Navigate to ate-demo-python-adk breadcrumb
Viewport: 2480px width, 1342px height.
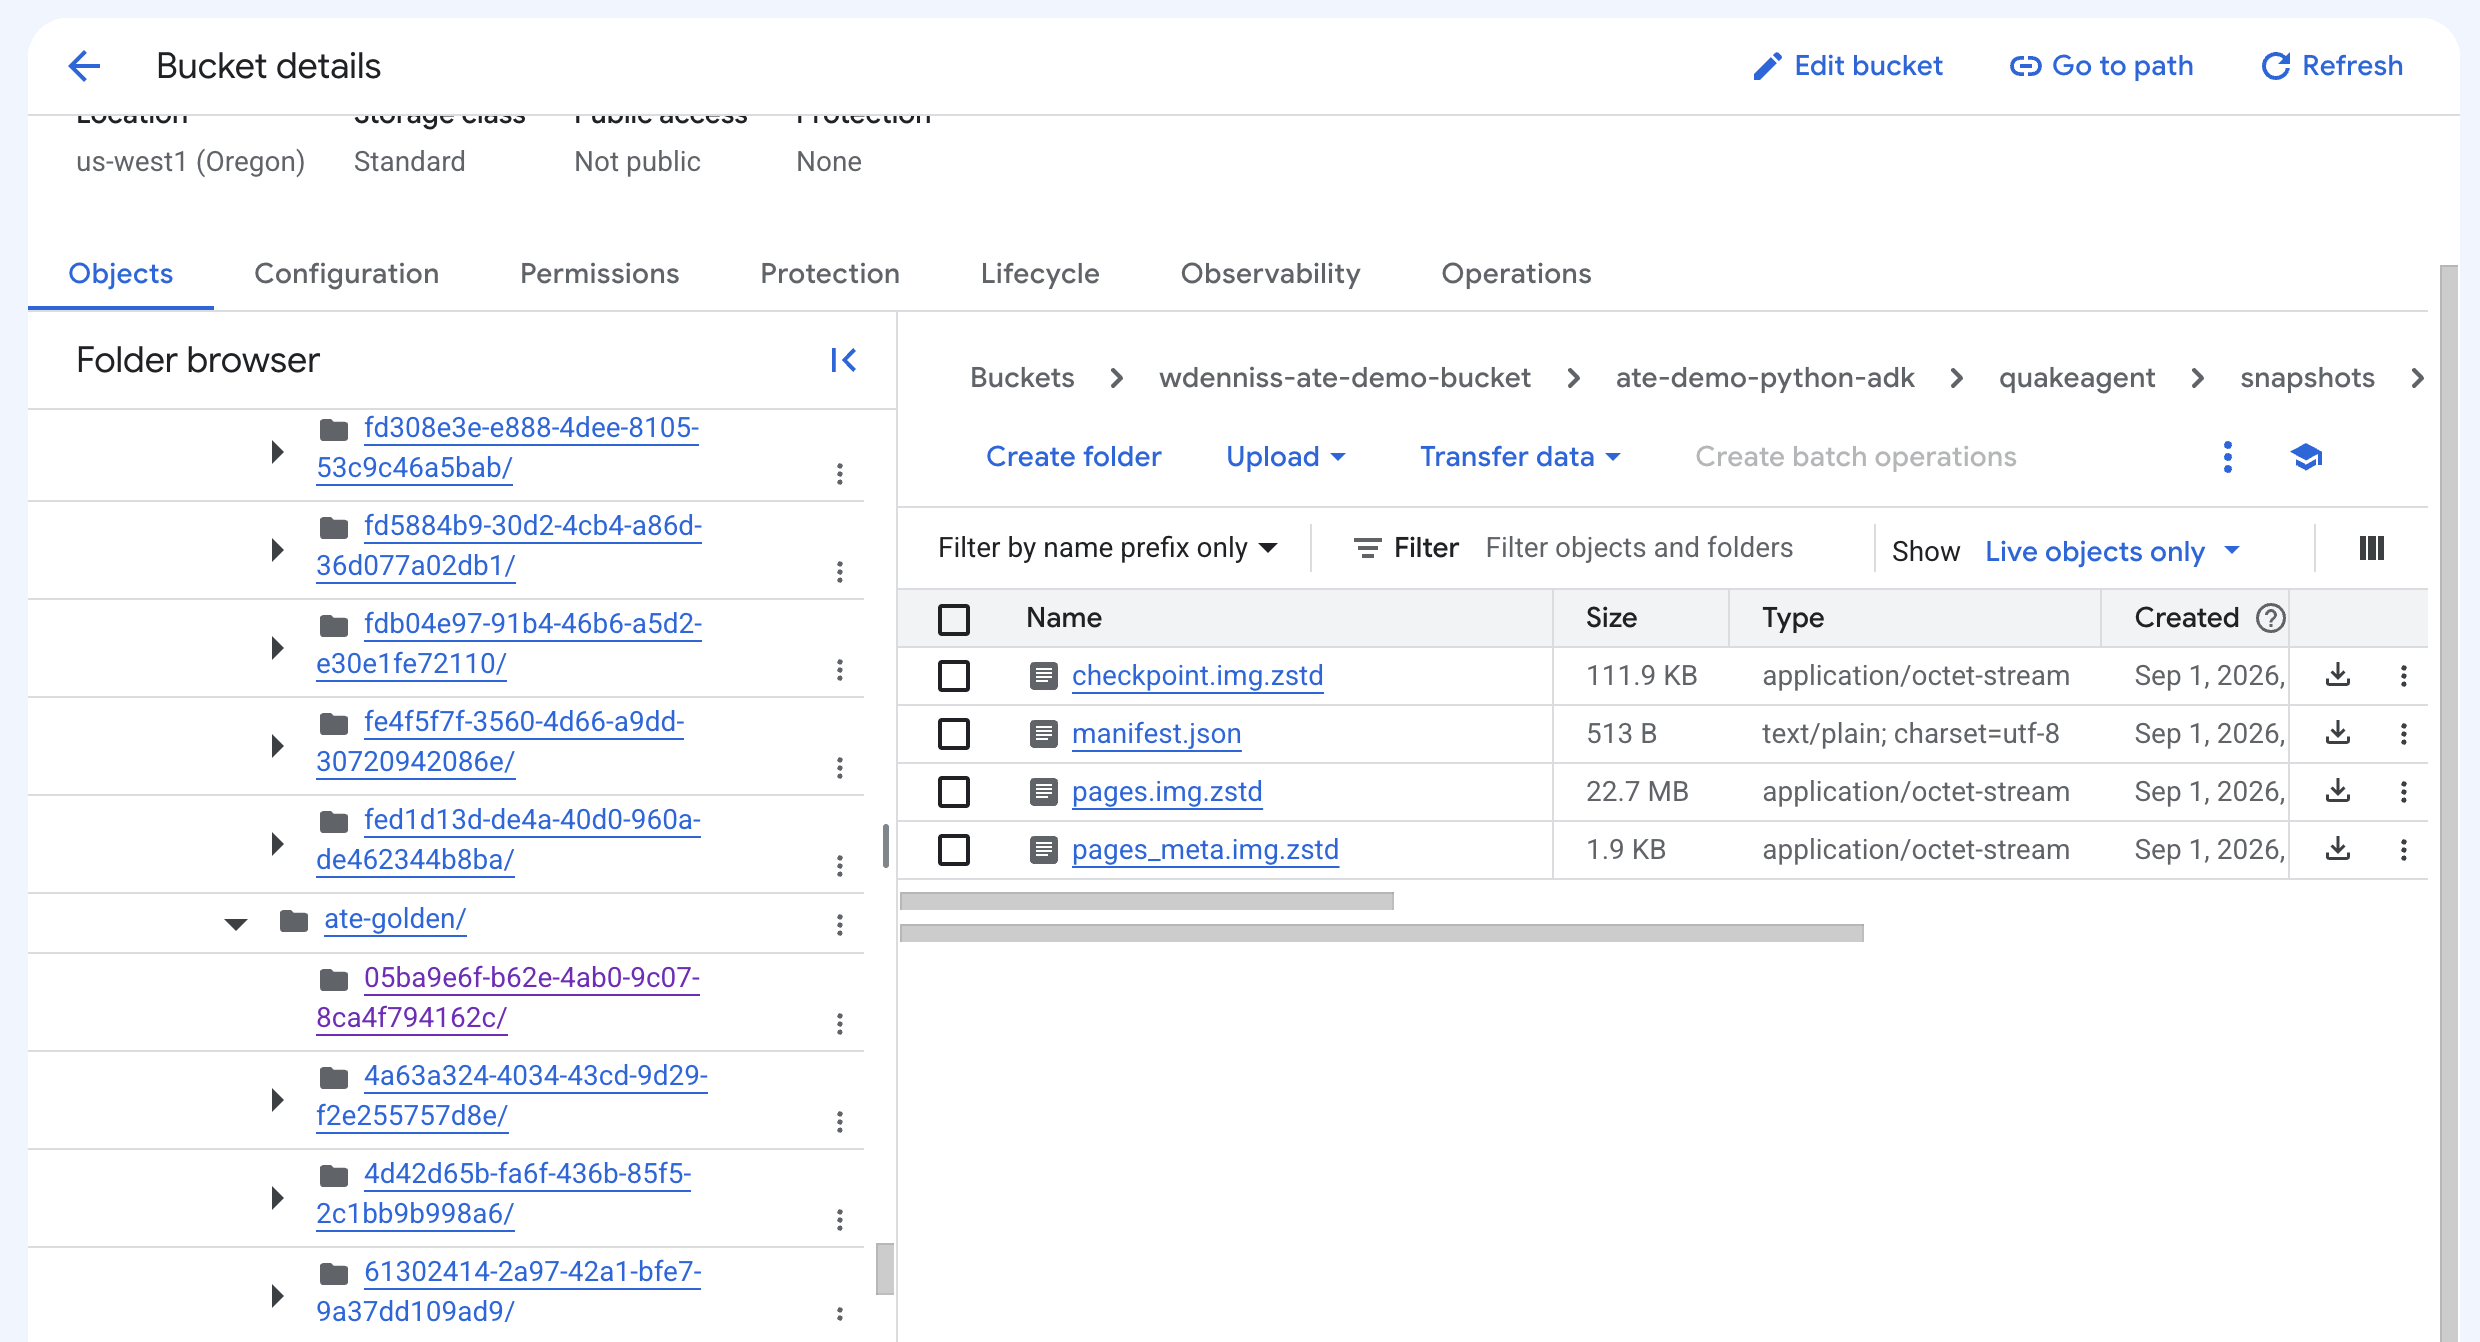pyautogui.click(x=1764, y=378)
